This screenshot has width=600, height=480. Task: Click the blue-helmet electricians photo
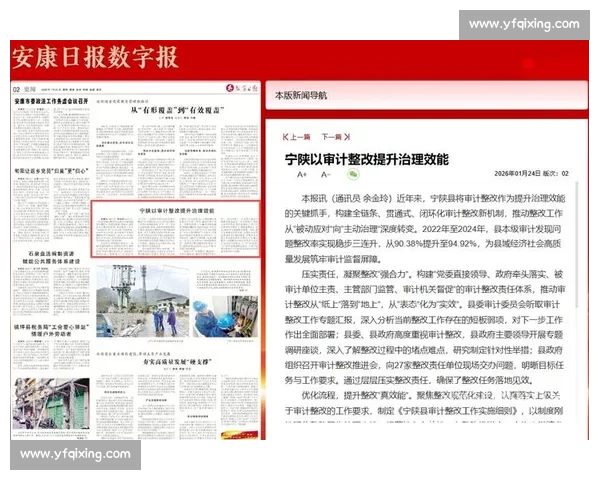(225, 316)
